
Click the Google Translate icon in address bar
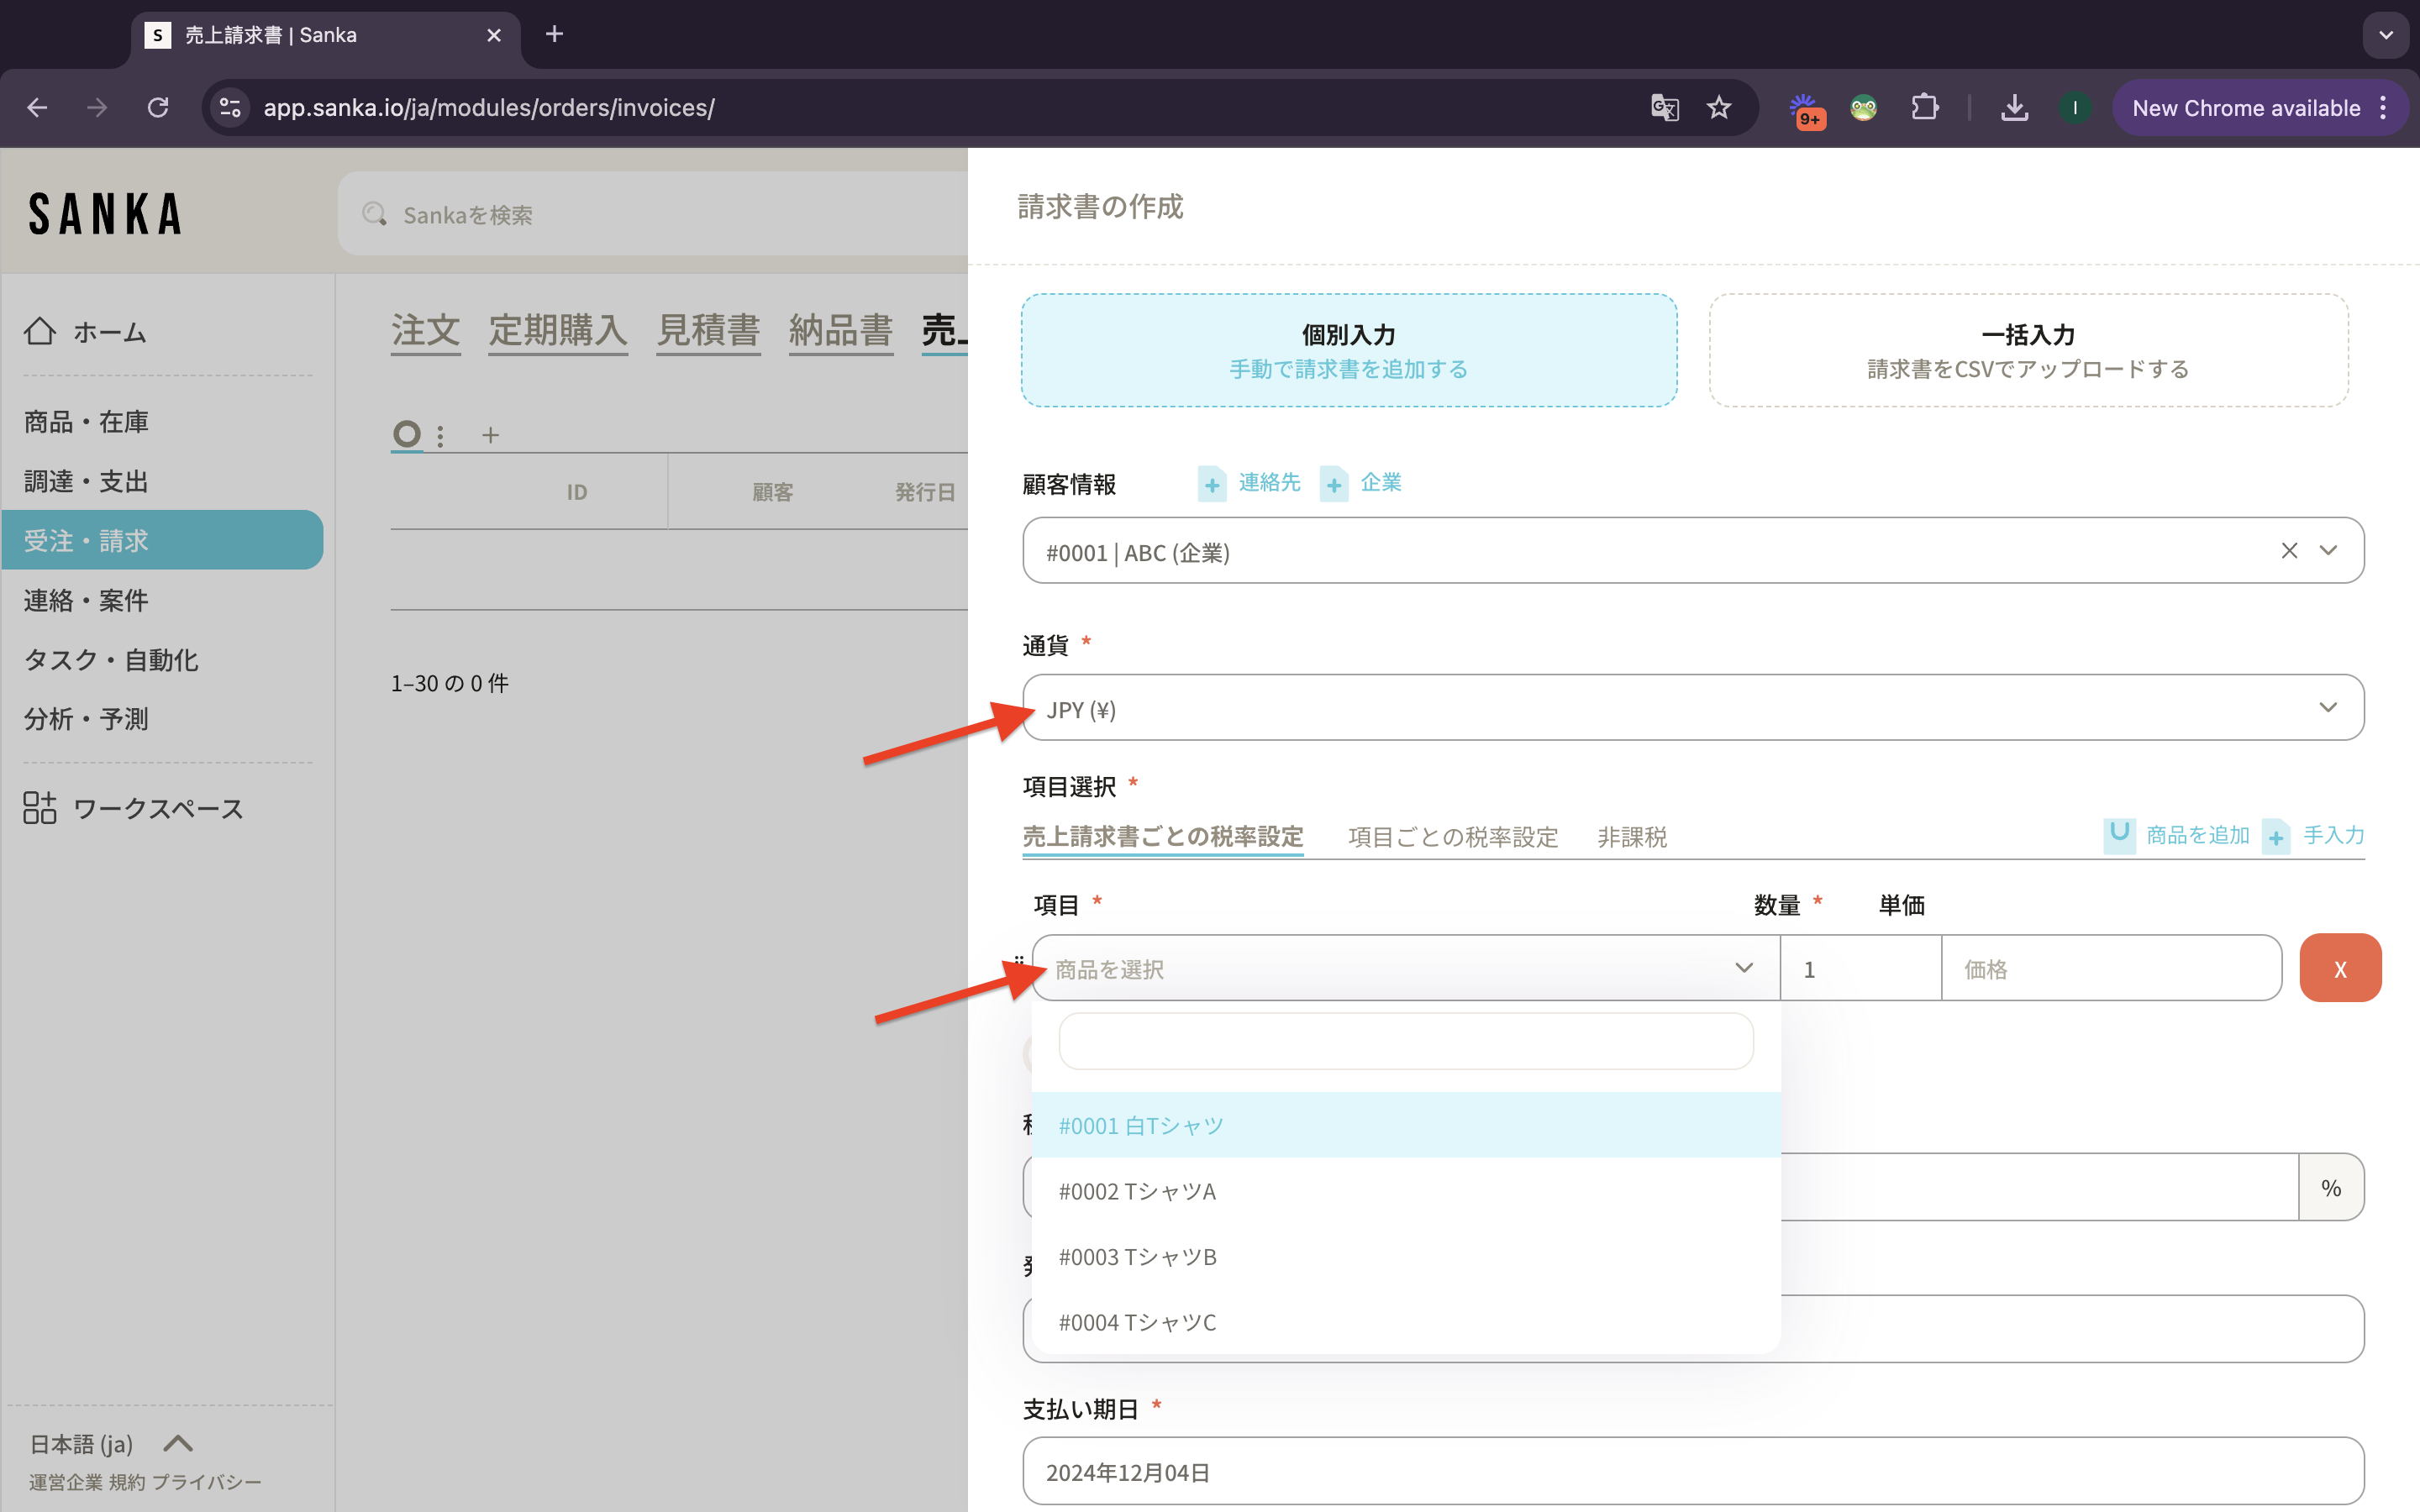[x=1664, y=107]
